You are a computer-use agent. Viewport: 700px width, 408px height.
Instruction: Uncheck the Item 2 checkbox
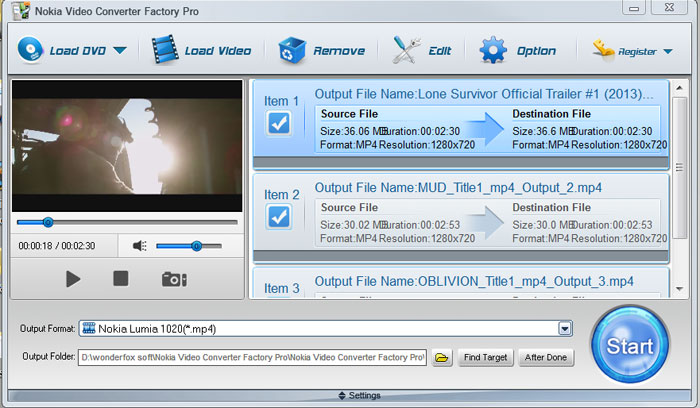(x=279, y=217)
